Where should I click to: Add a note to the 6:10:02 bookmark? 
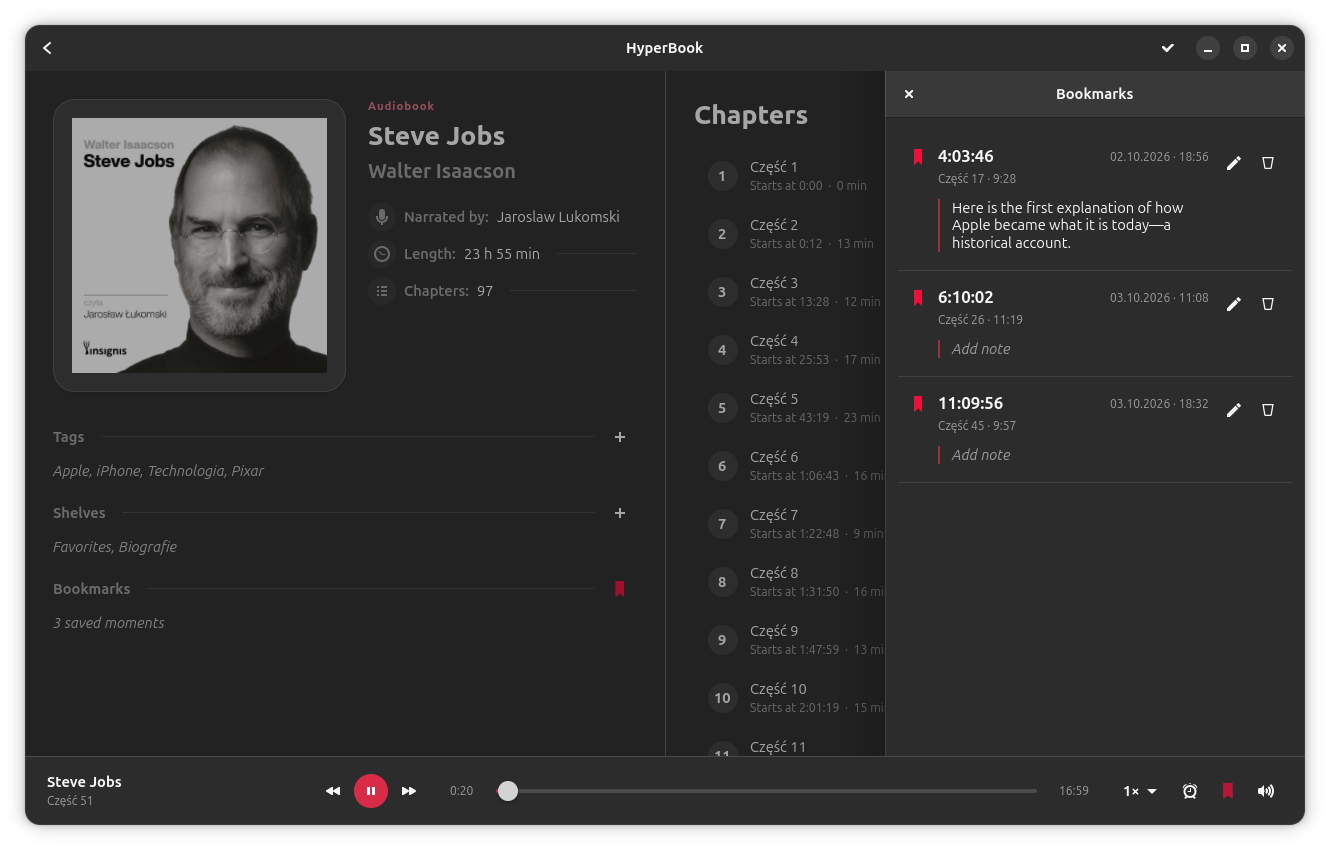981,349
